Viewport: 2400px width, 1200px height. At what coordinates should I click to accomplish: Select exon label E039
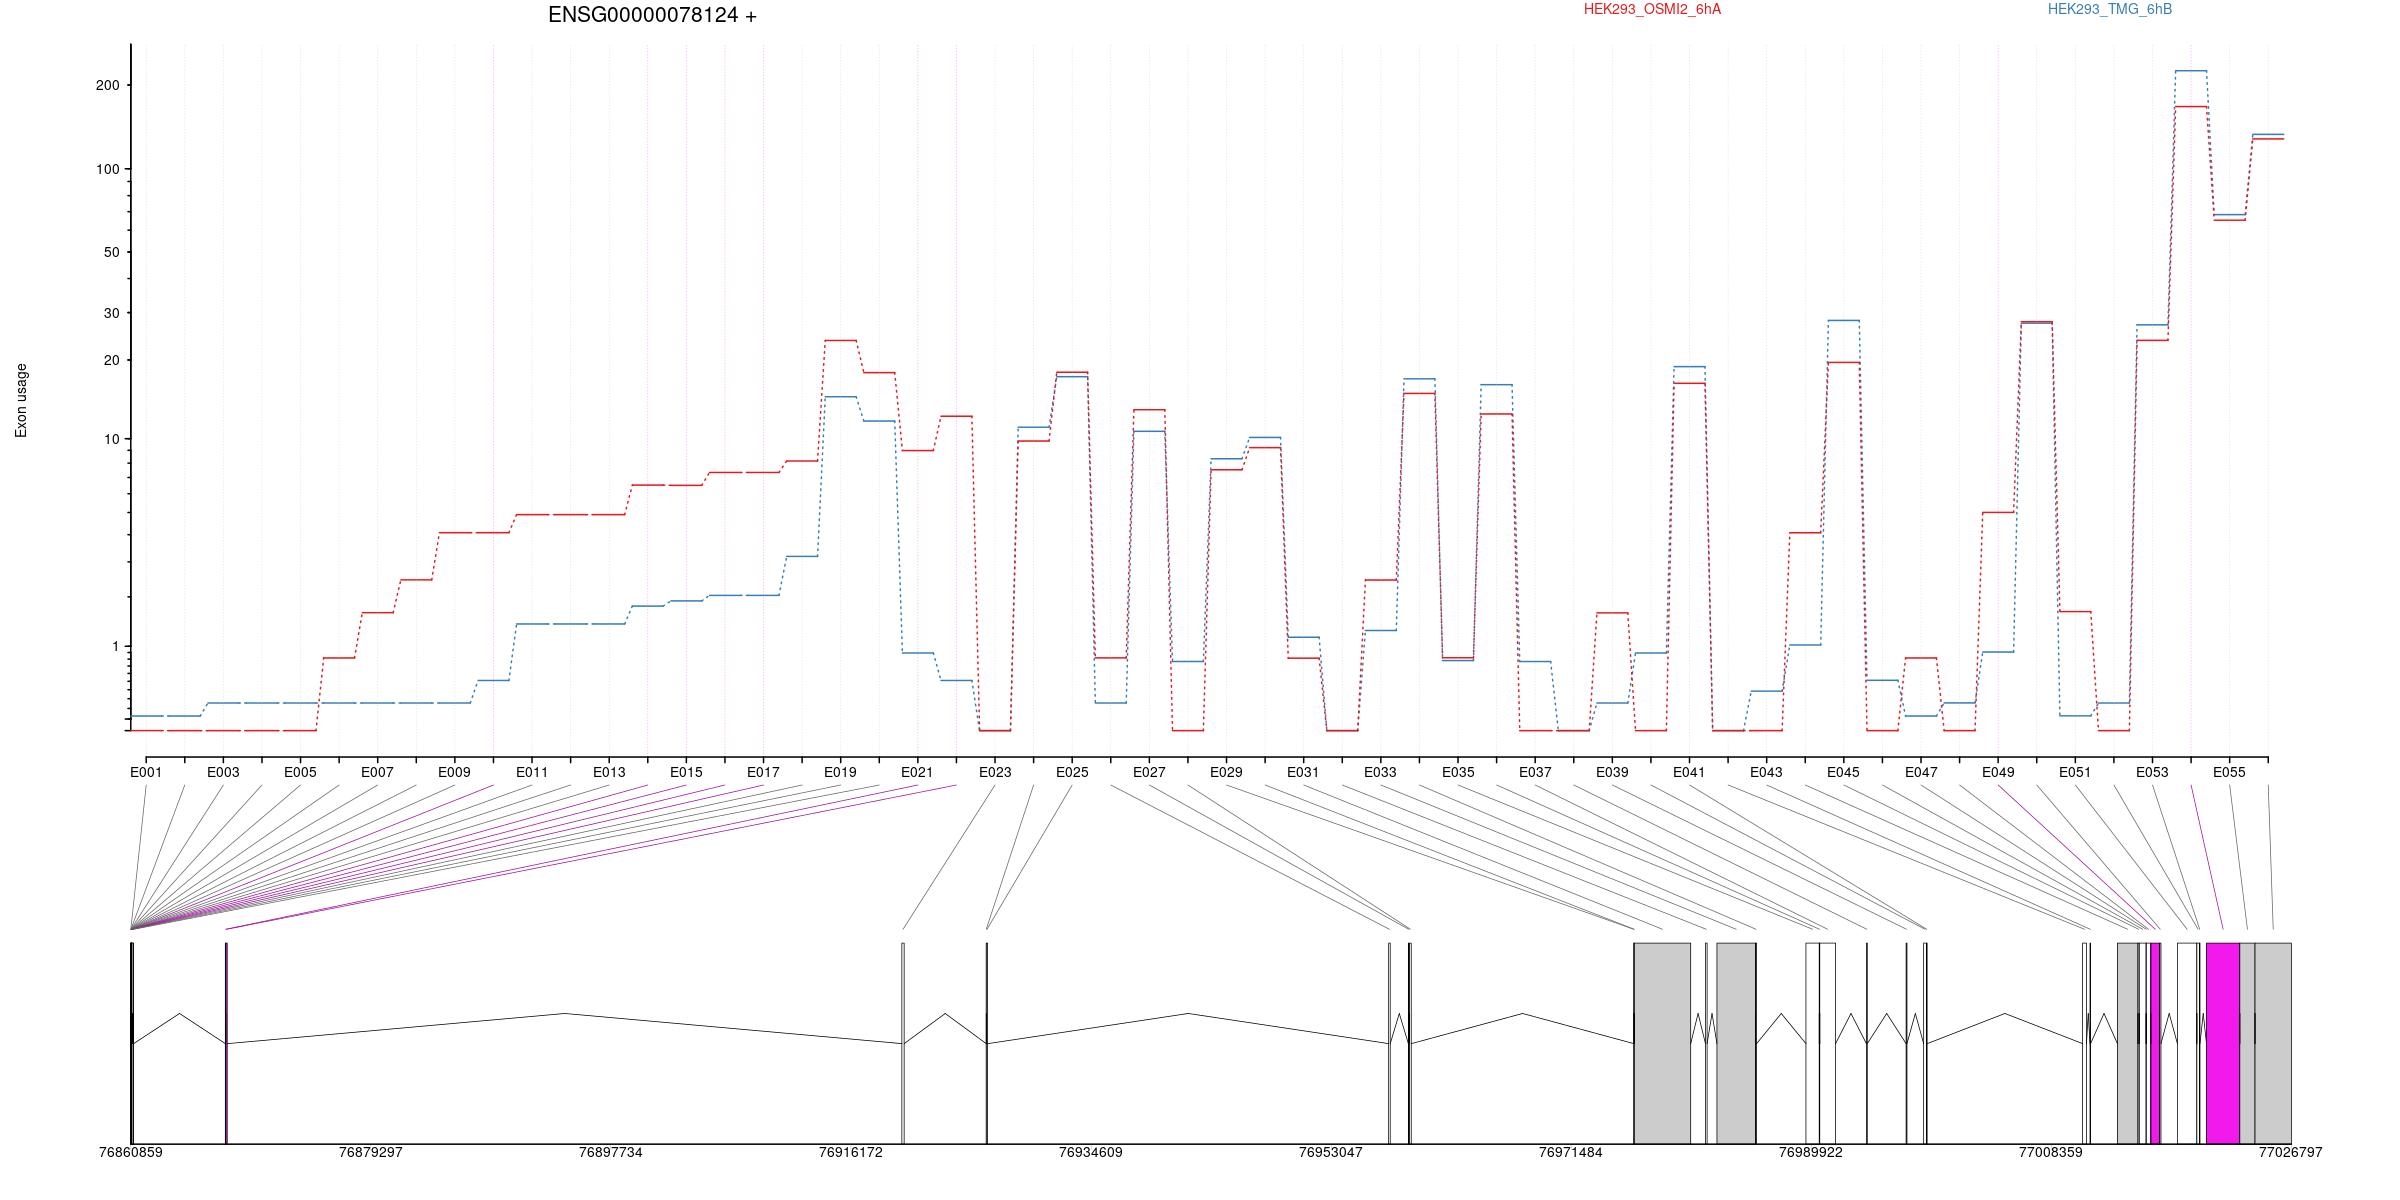coord(1612,772)
